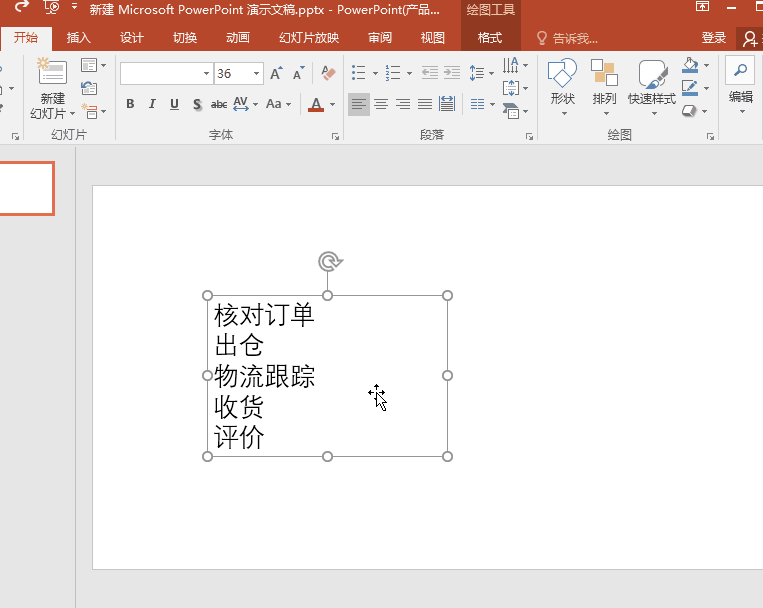The image size is (763, 608).
Task: Clear all text formatting with the eraser icon
Action: 328,74
